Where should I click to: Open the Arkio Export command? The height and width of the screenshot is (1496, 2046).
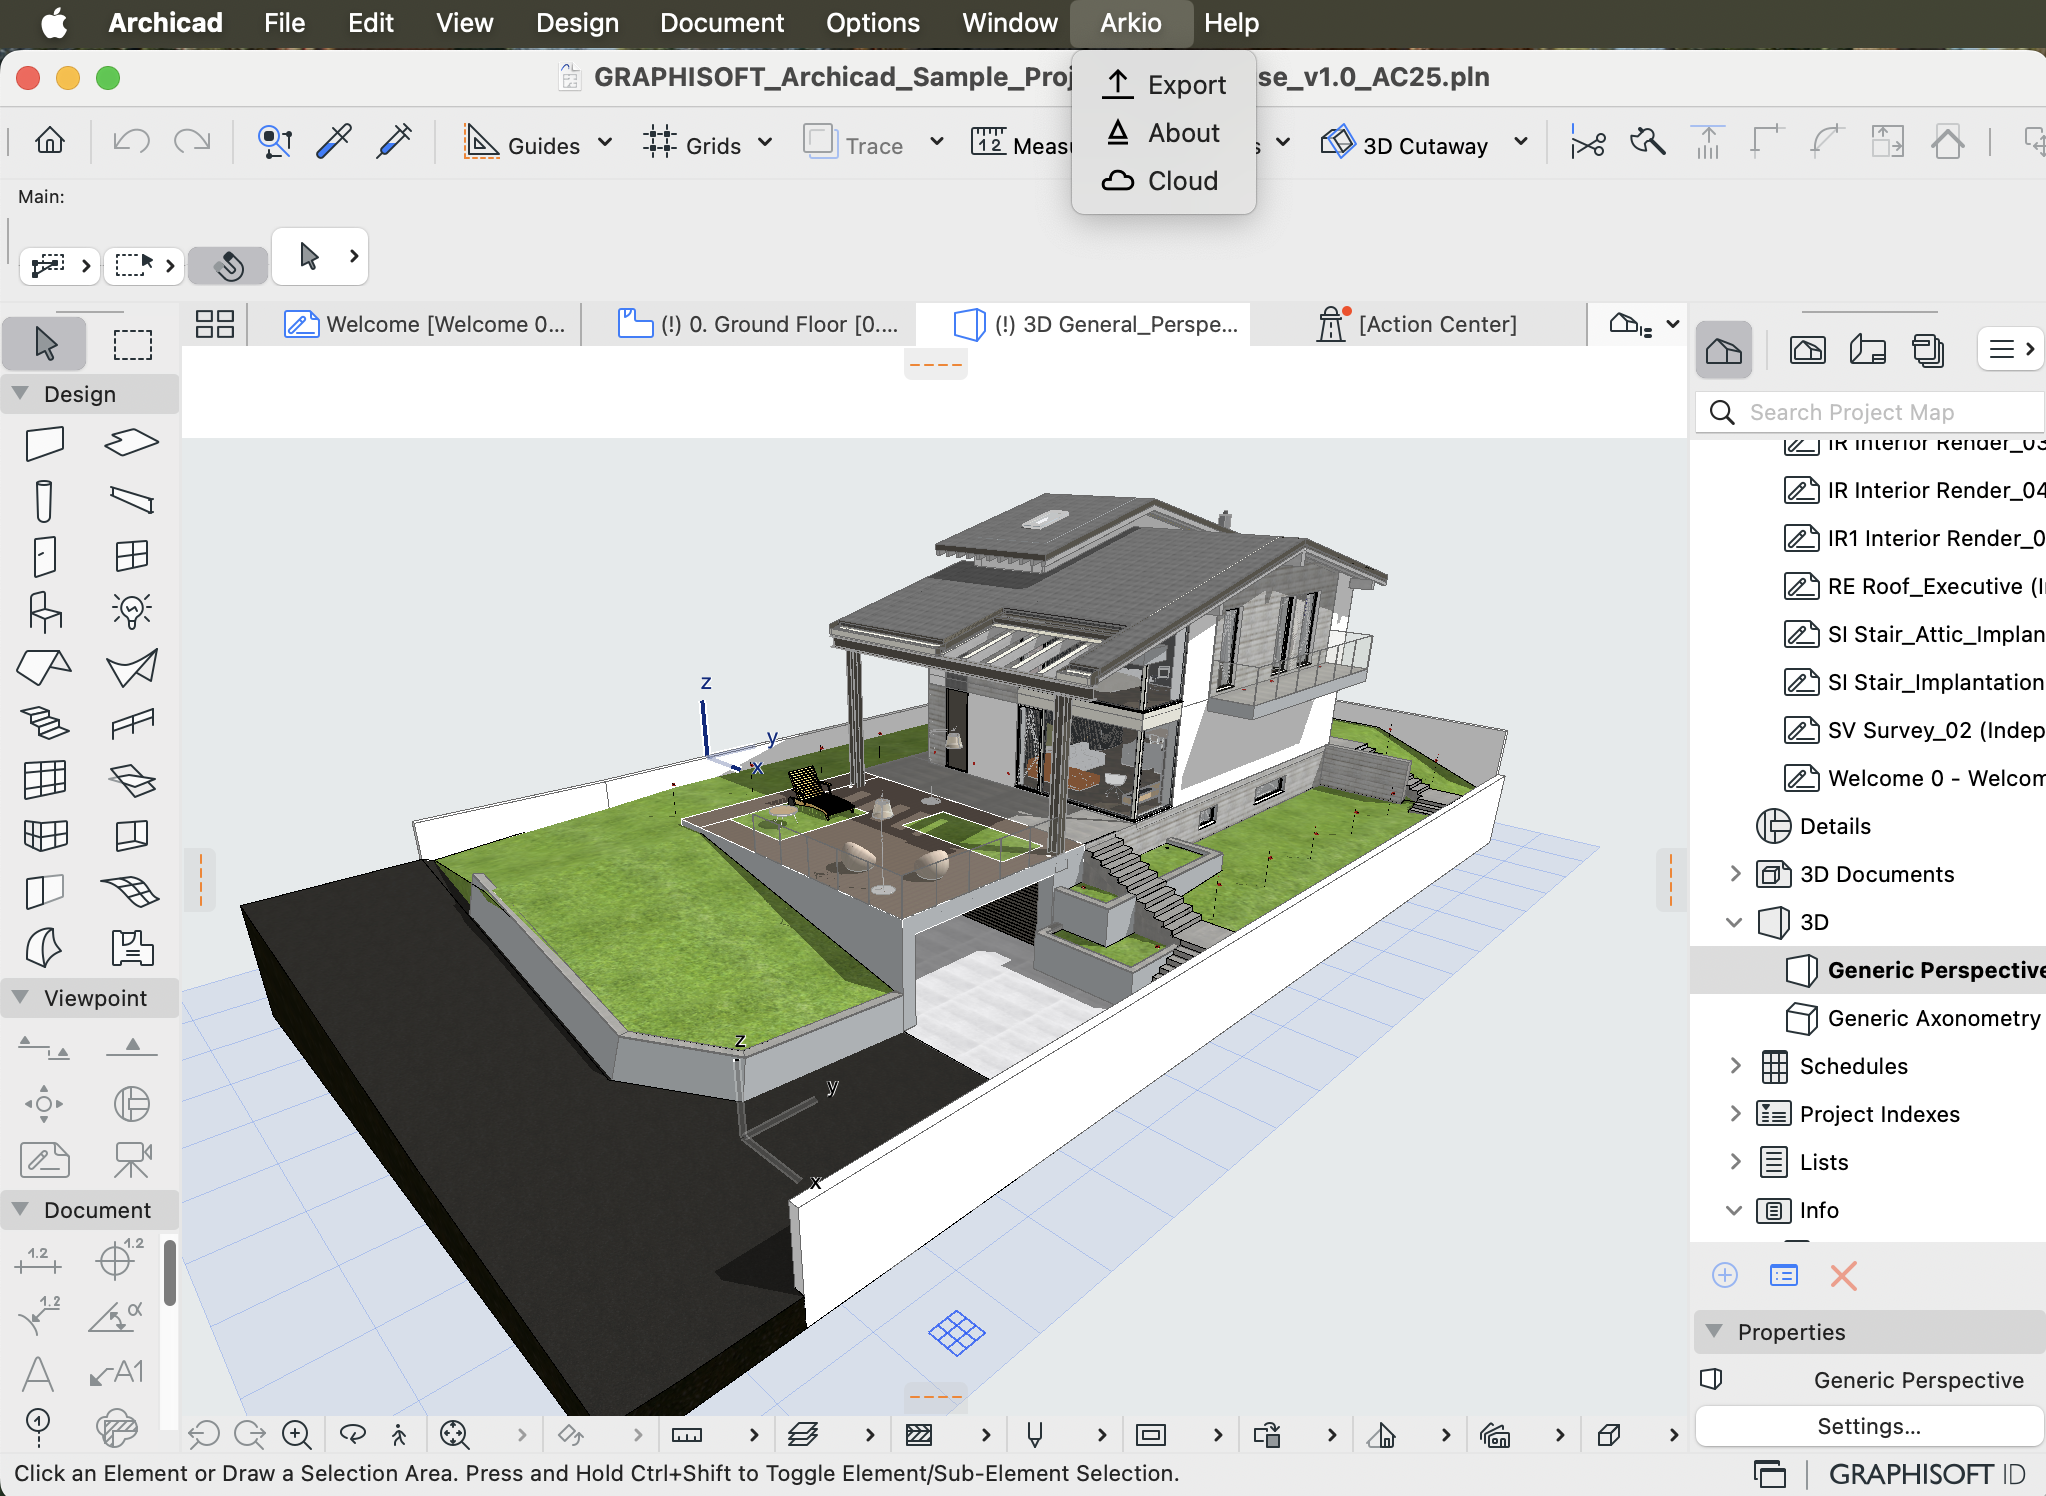tap(1187, 85)
